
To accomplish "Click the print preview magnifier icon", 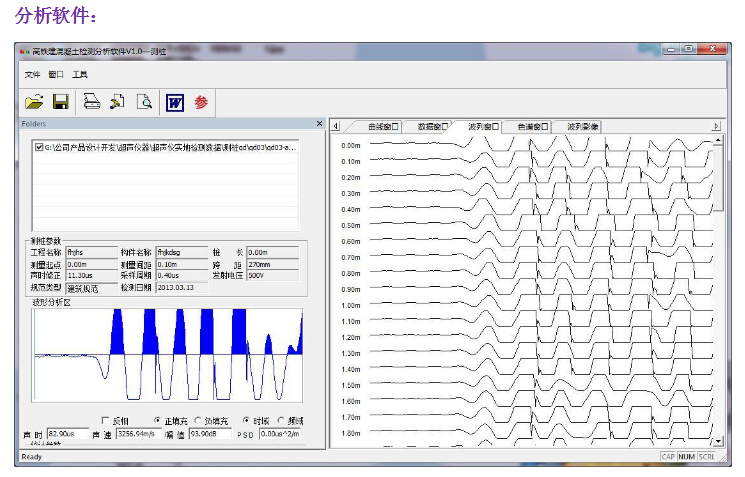I will point(144,102).
